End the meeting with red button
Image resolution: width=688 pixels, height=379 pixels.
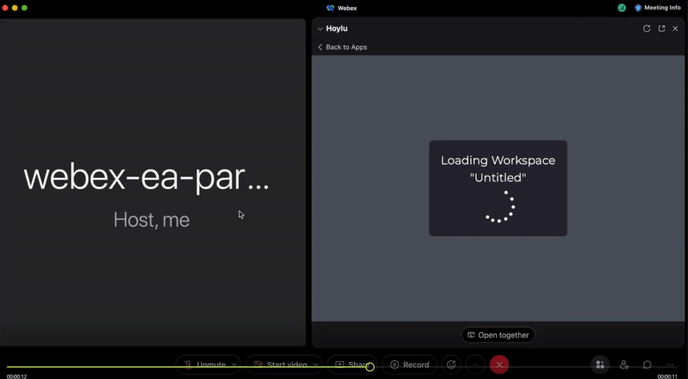(x=499, y=365)
